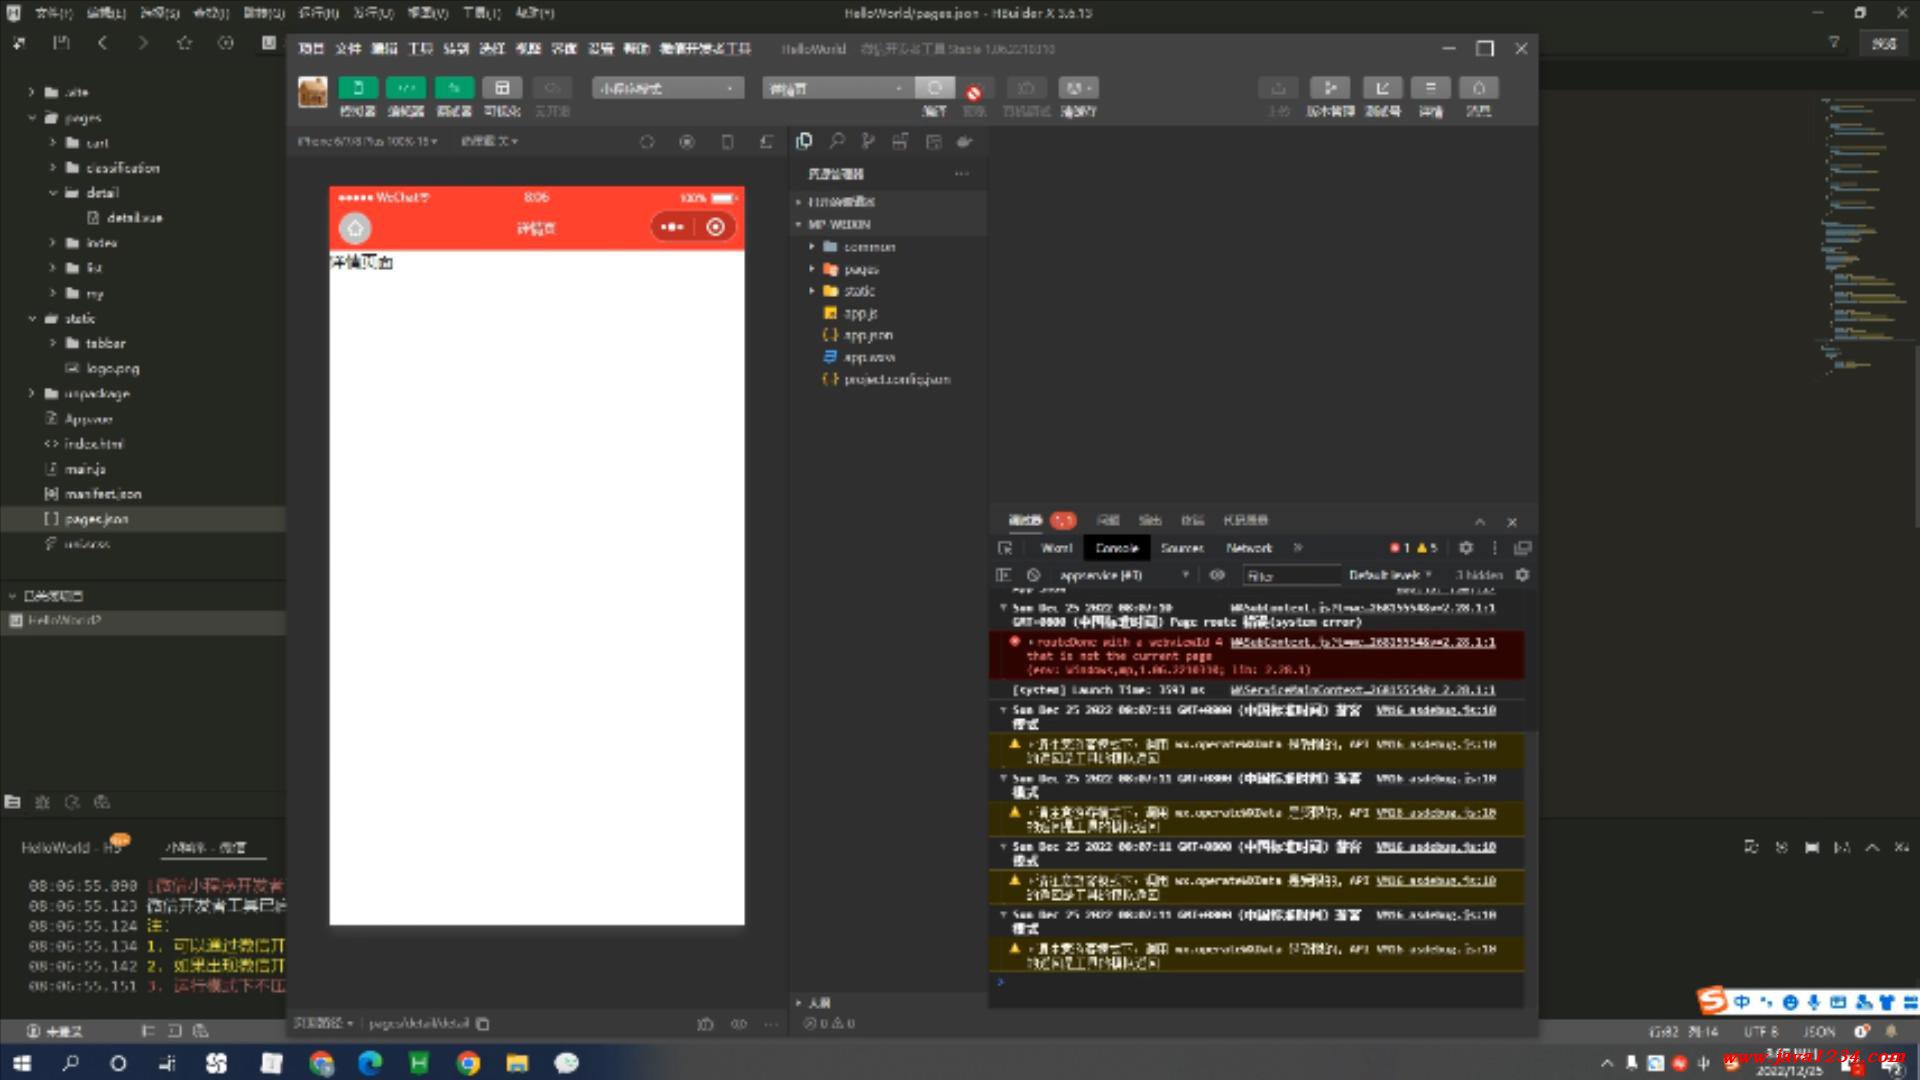
Task: Tap the home button in mini program header
Action: [355, 228]
